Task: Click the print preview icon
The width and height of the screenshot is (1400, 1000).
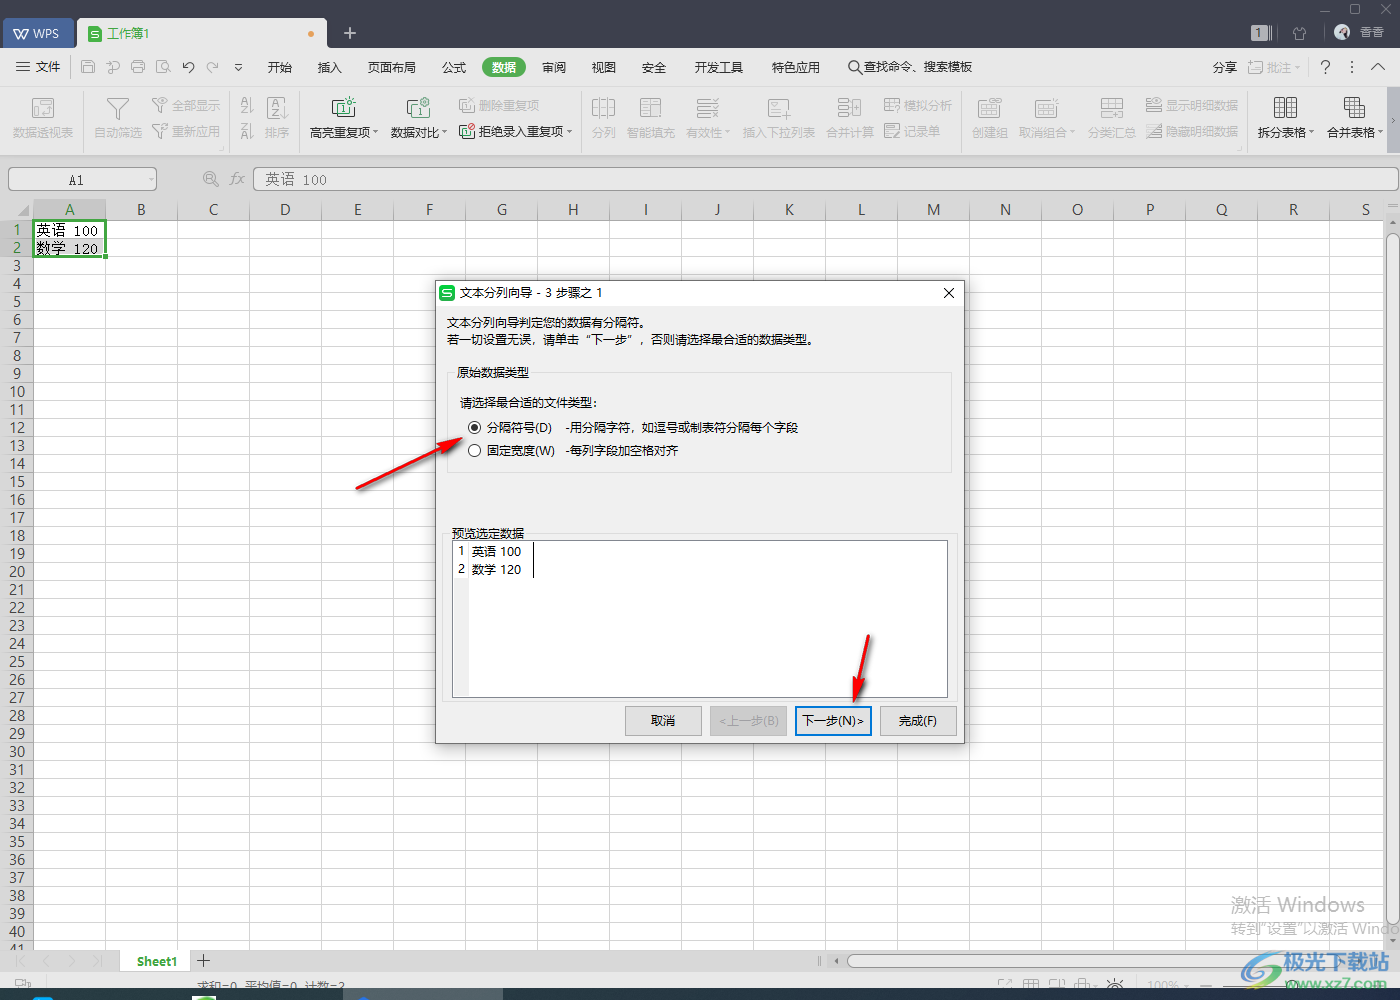Action: point(163,67)
